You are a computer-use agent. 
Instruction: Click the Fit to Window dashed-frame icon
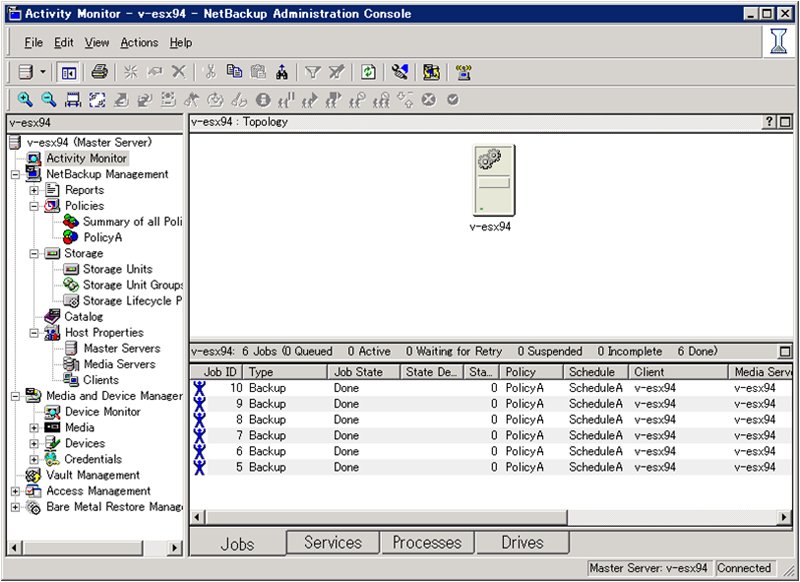[x=97, y=99]
